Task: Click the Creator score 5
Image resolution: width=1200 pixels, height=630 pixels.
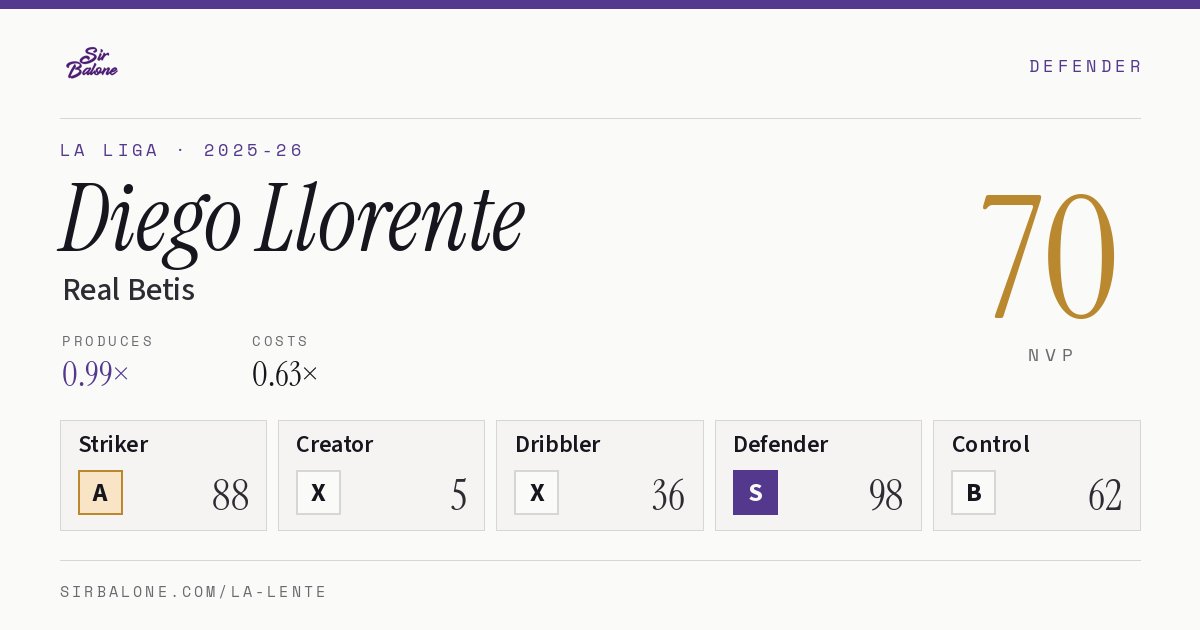Action: coord(459,495)
